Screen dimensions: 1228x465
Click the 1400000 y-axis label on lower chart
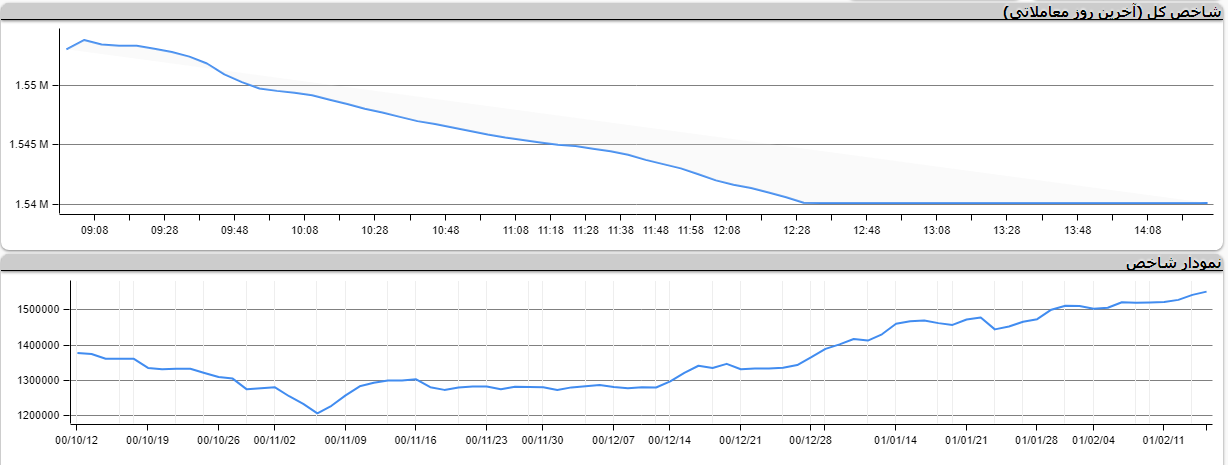pyautogui.click(x=40, y=346)
